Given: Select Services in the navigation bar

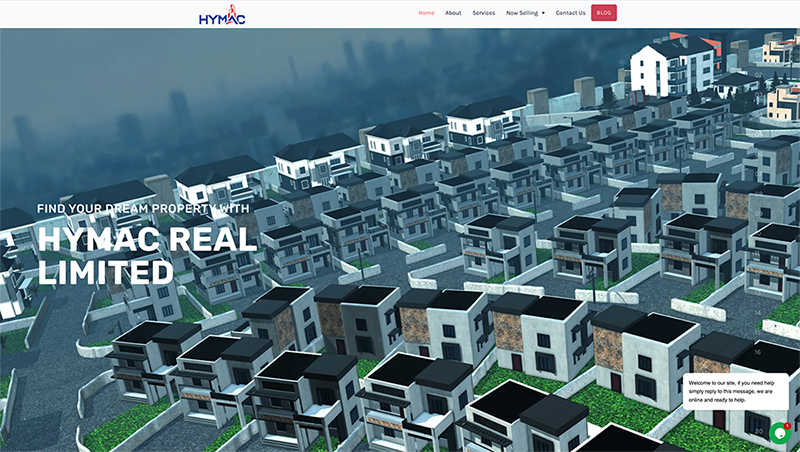Looking at the screenshot, I should [483, 13].
